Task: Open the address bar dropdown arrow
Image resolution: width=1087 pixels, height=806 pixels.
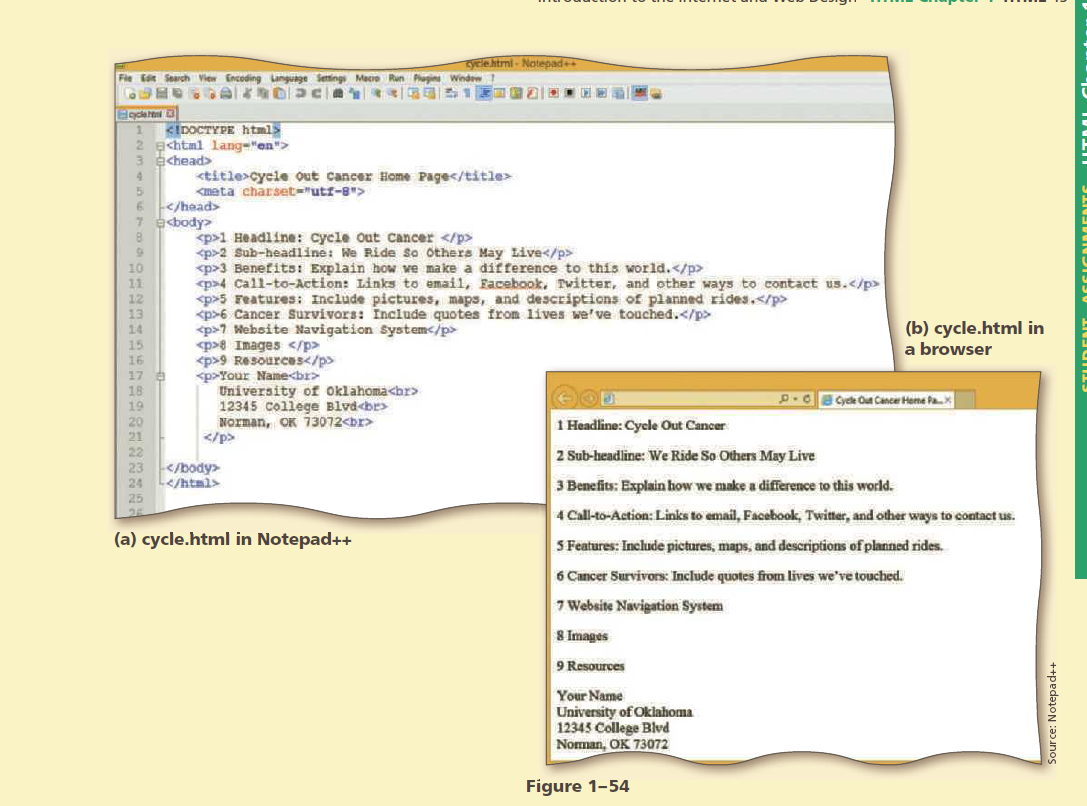Action: 795,399
